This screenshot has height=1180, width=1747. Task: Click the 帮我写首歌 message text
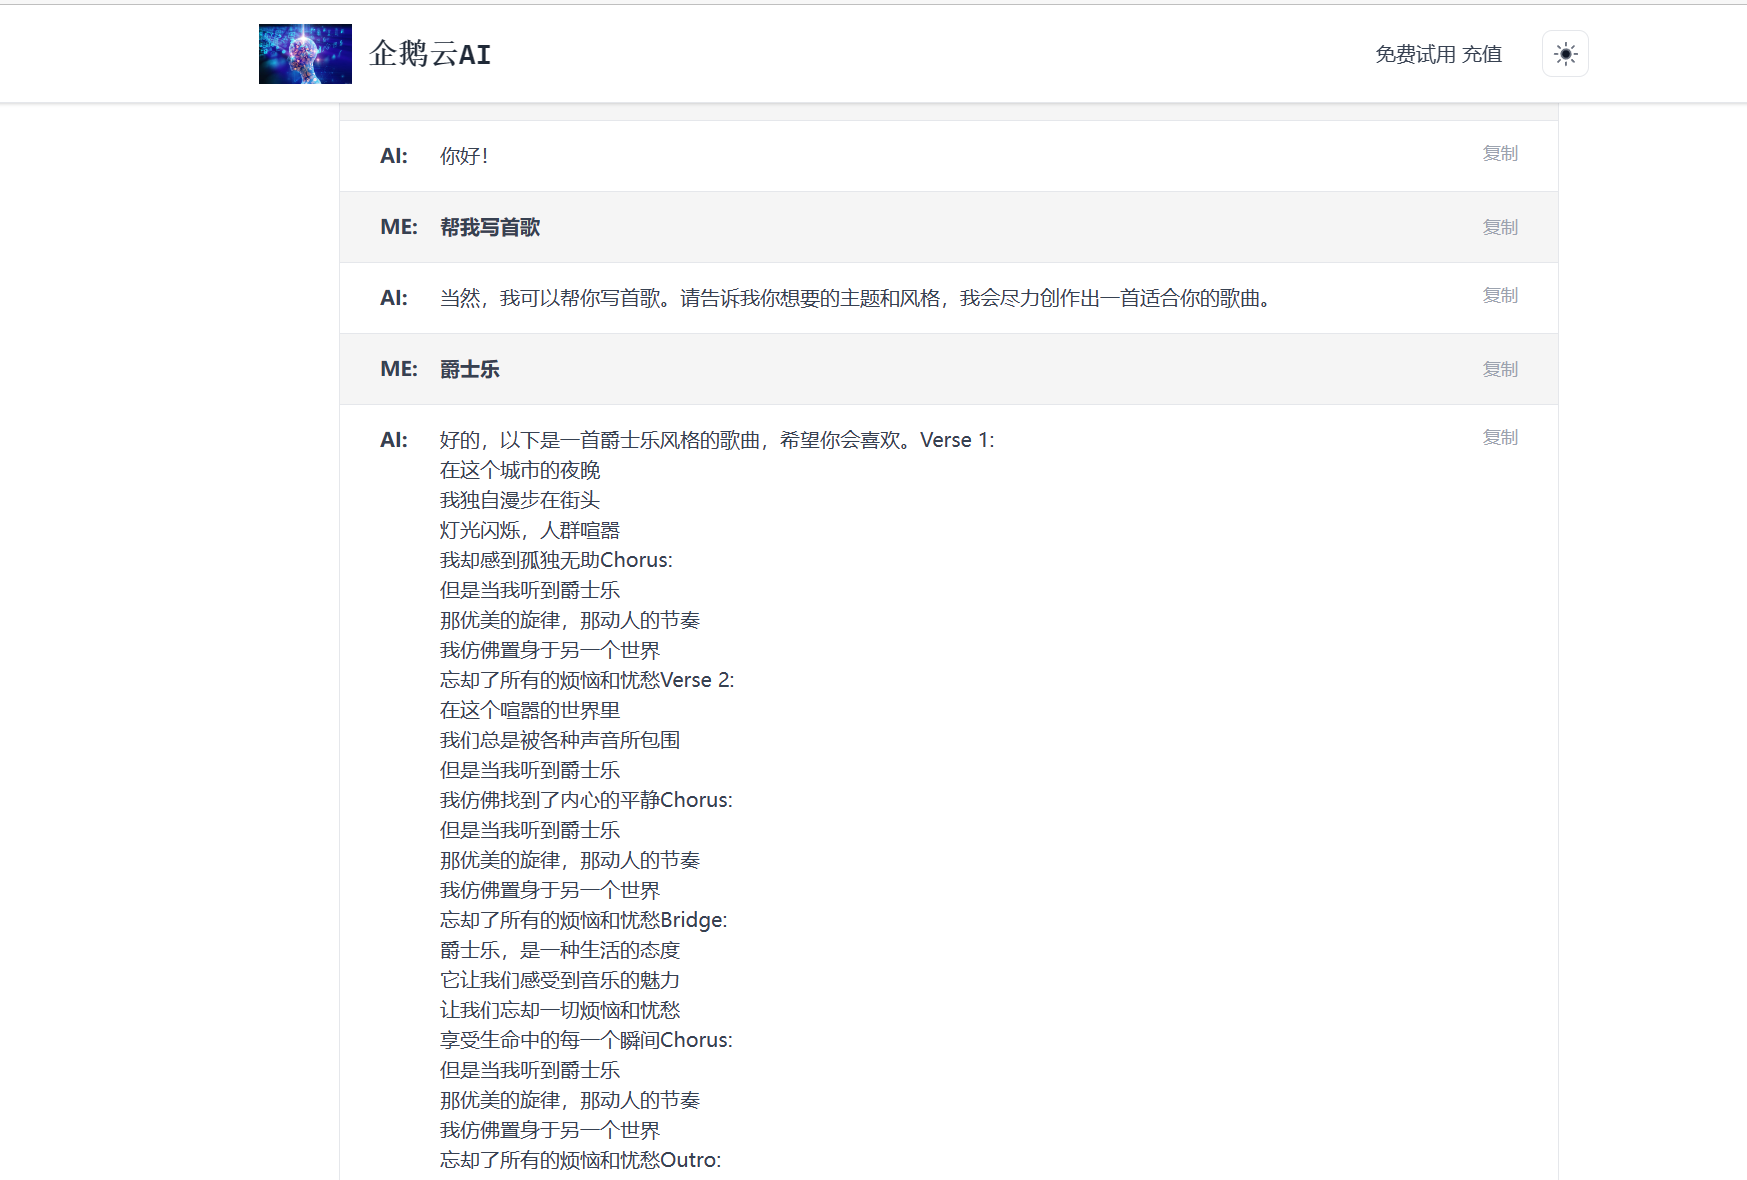click(490, 228)
